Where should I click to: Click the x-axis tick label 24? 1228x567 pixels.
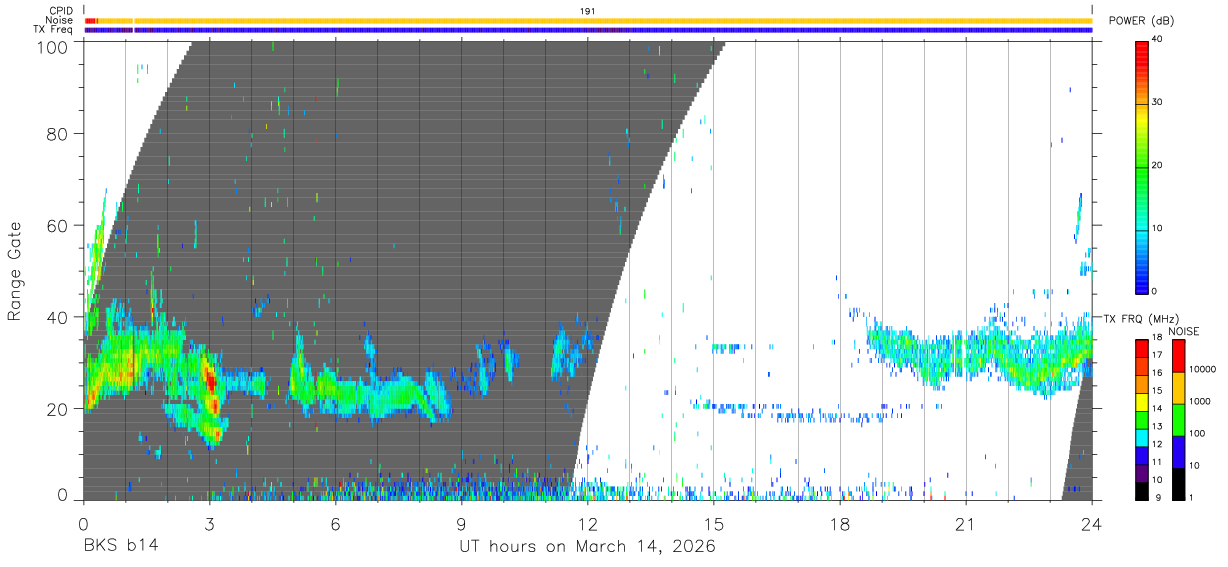pyautogui.click(x=1092, y=524)
